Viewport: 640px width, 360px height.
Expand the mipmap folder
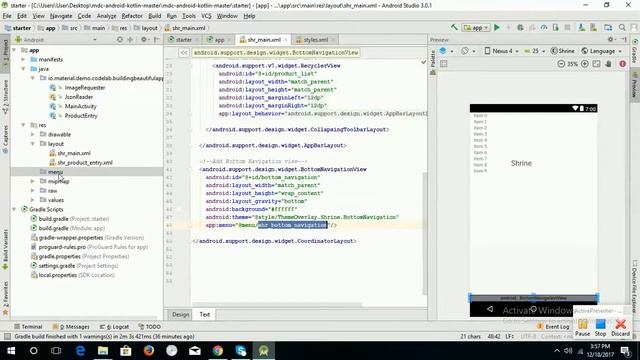tap(33, 181)
